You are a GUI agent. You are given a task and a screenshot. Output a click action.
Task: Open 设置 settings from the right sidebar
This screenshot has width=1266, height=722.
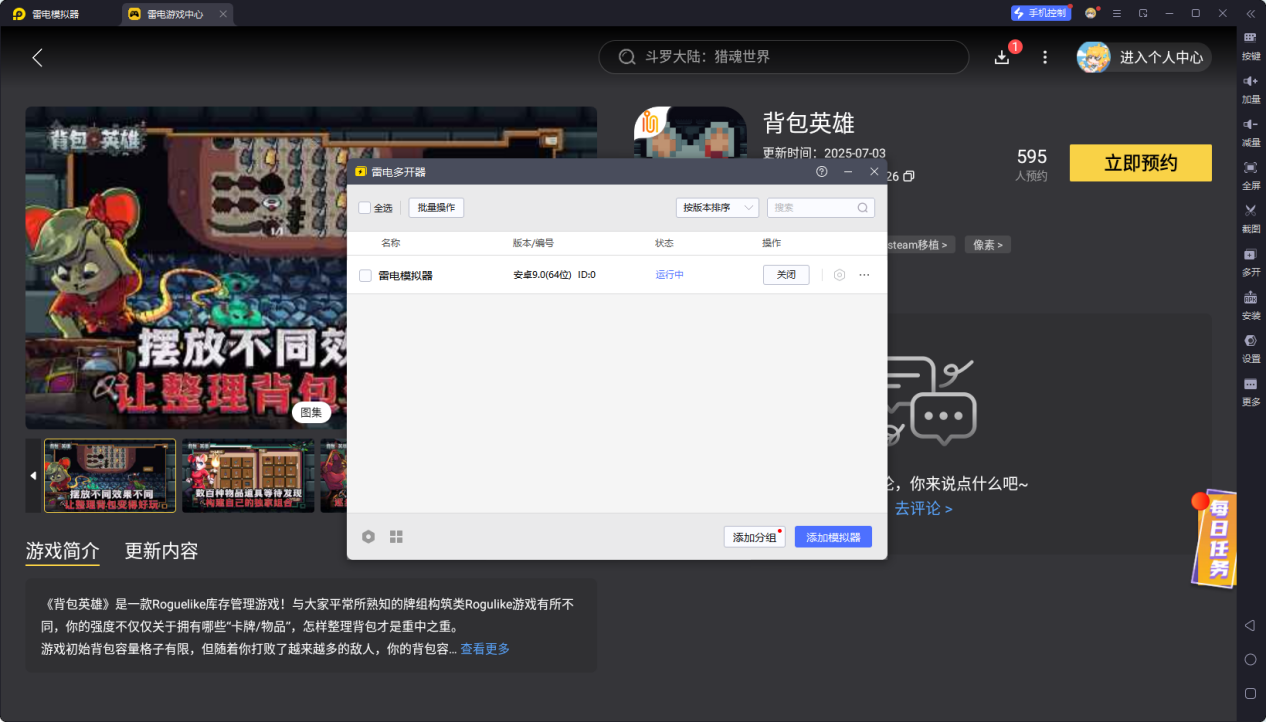click(x=1250, y=347)
